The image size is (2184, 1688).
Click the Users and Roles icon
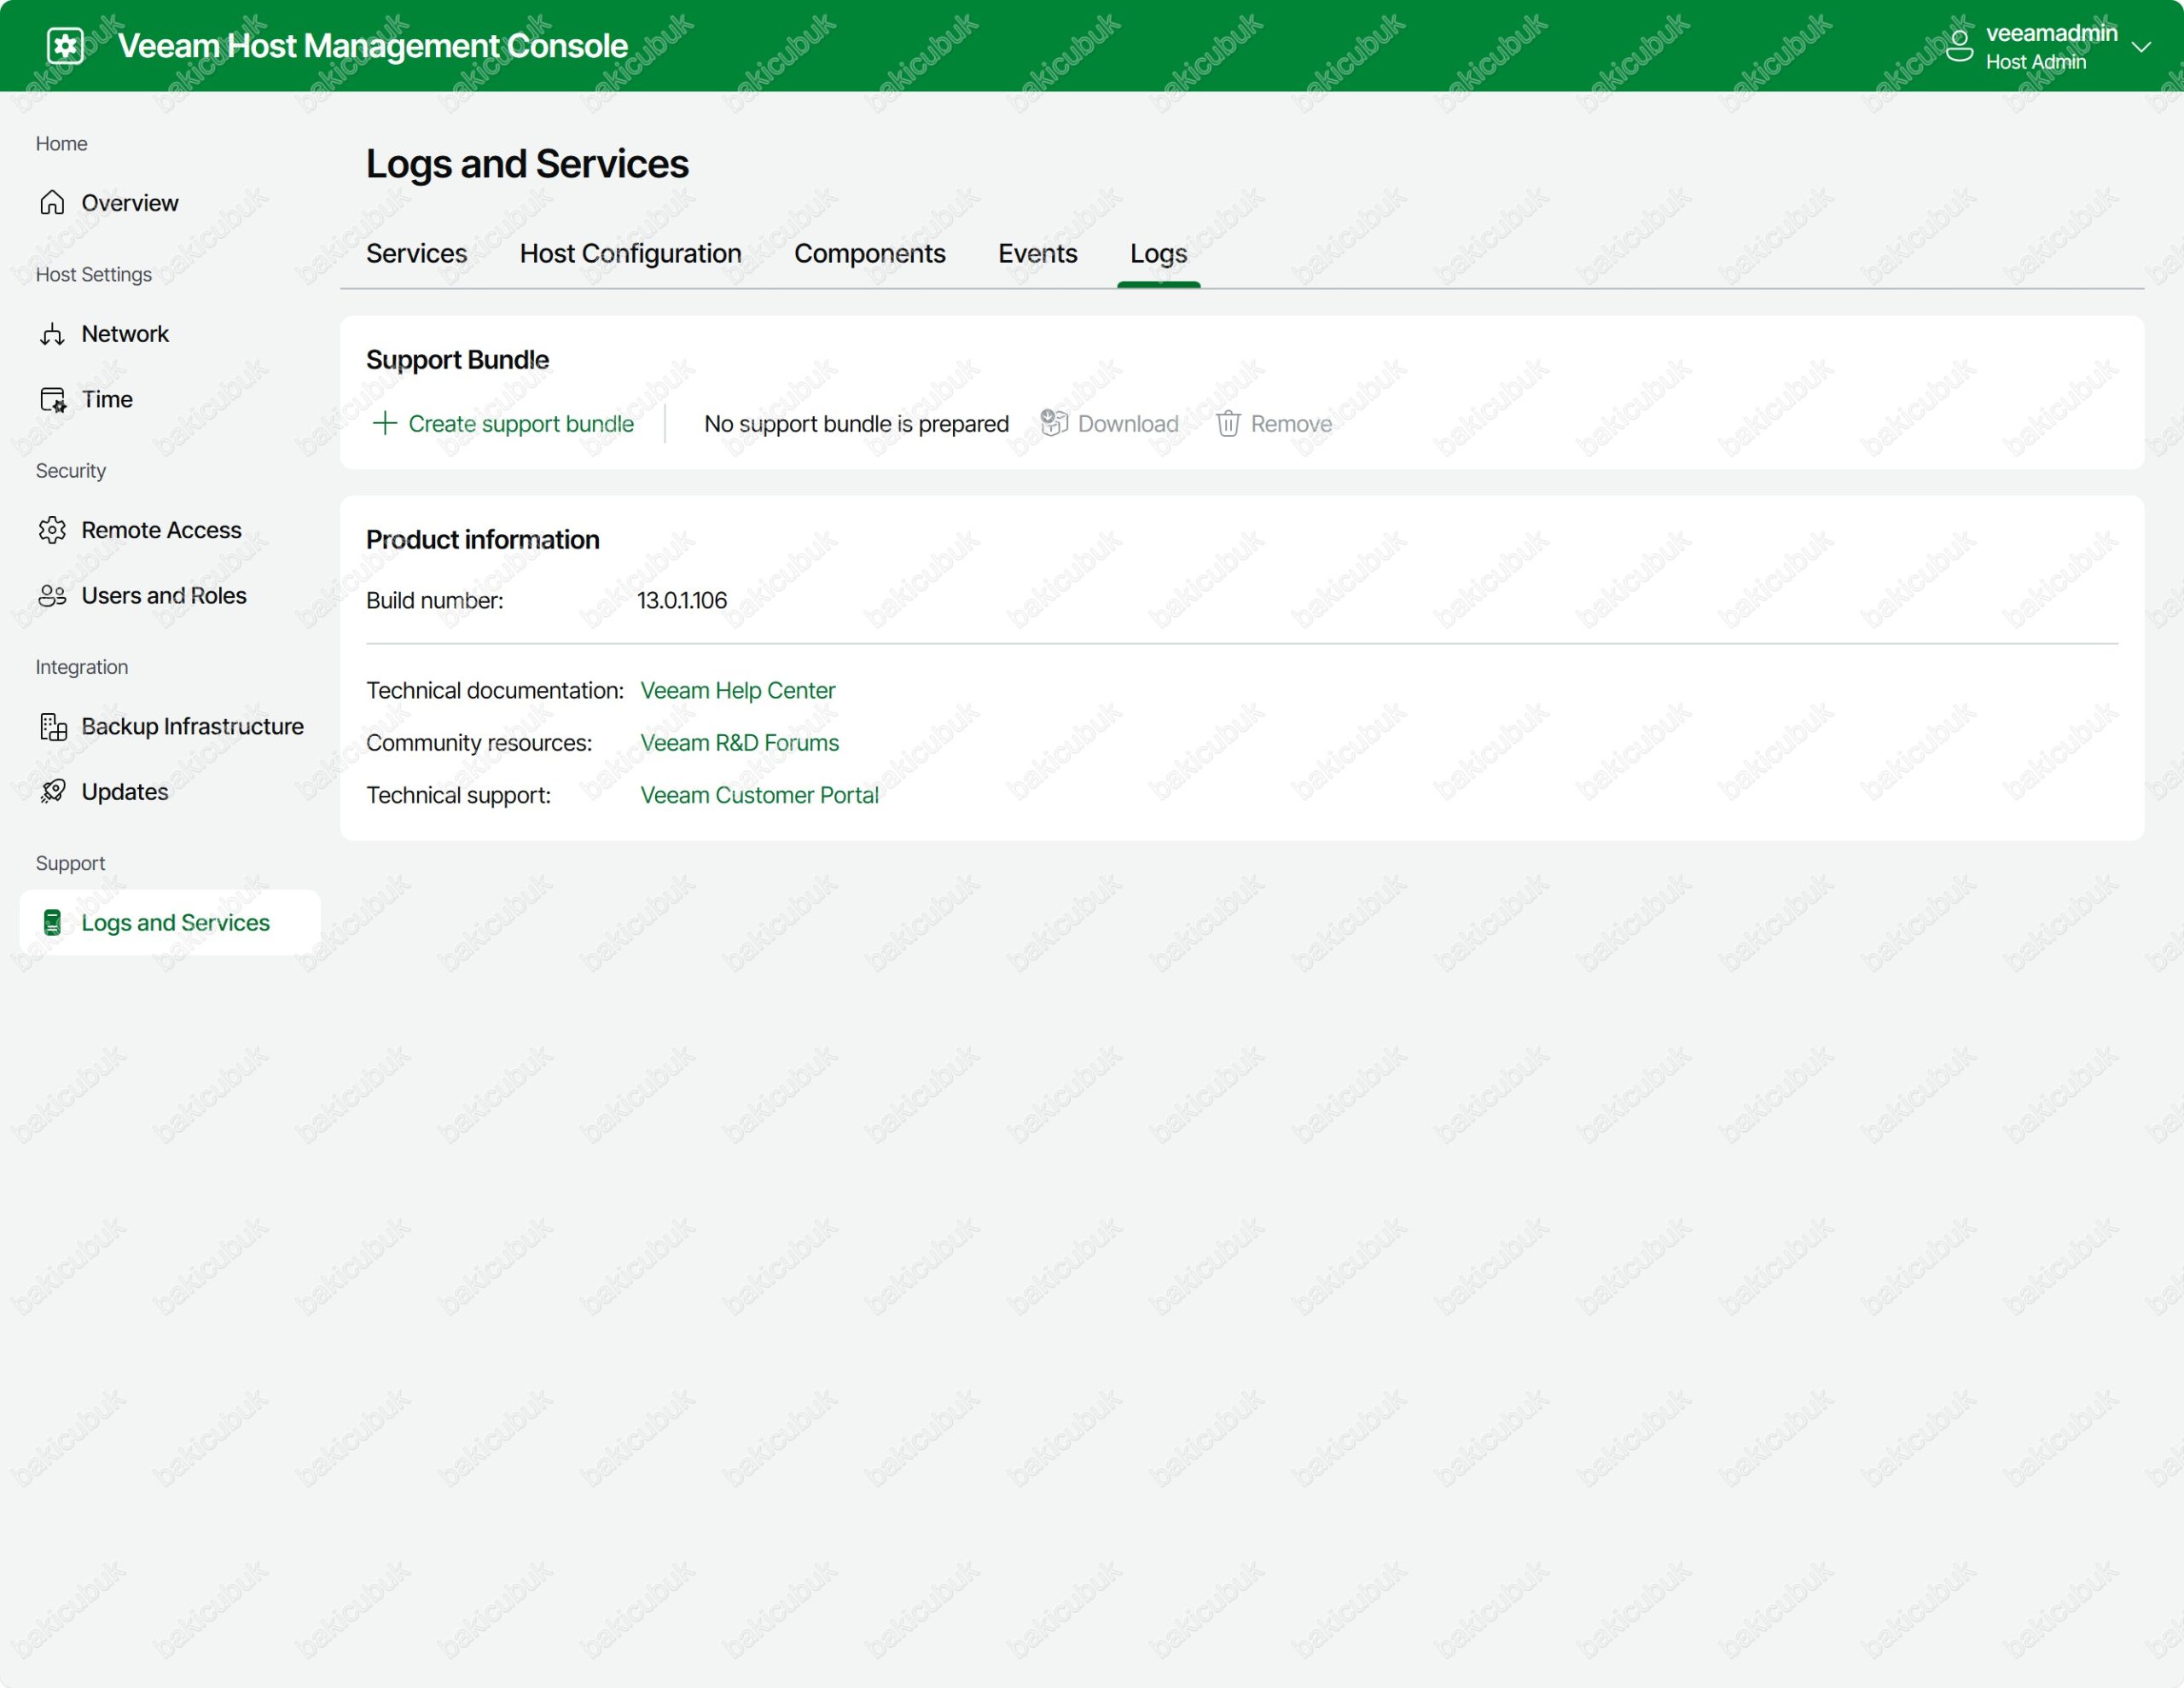click(x=52, y=596)
